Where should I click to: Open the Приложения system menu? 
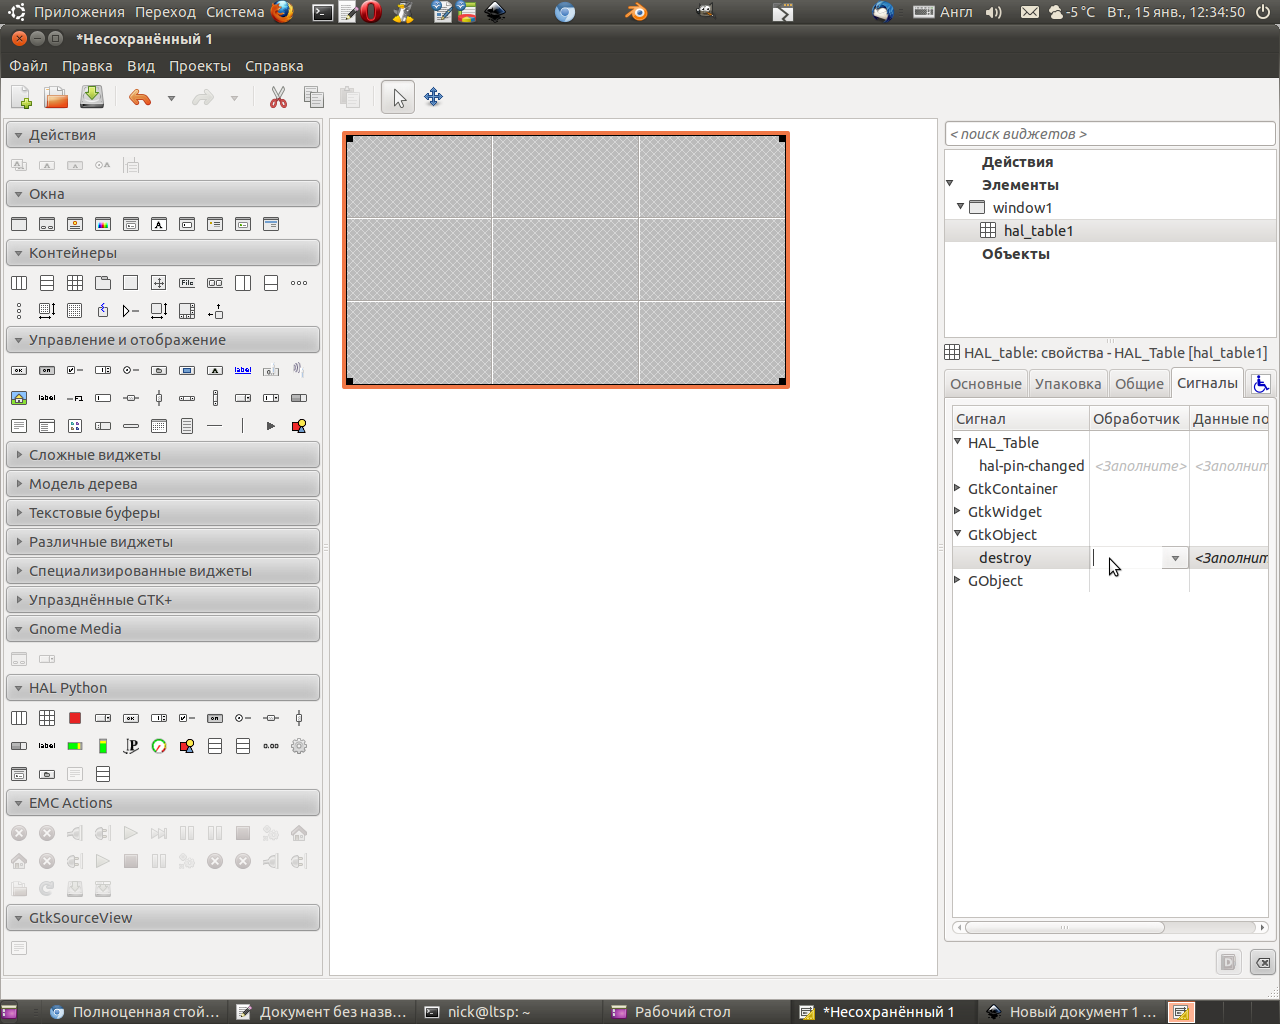click(x=79, y=12)
